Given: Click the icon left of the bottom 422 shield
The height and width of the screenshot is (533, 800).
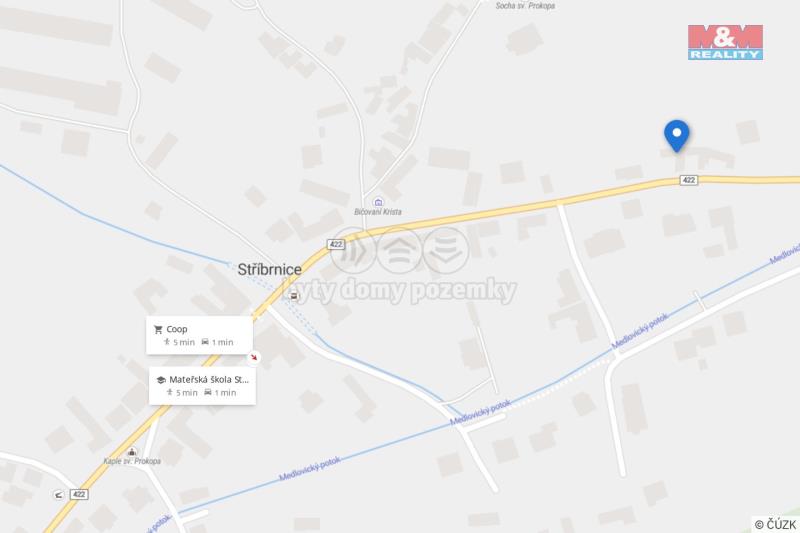Looking at the screenshot, I should [x=59, y=494].
